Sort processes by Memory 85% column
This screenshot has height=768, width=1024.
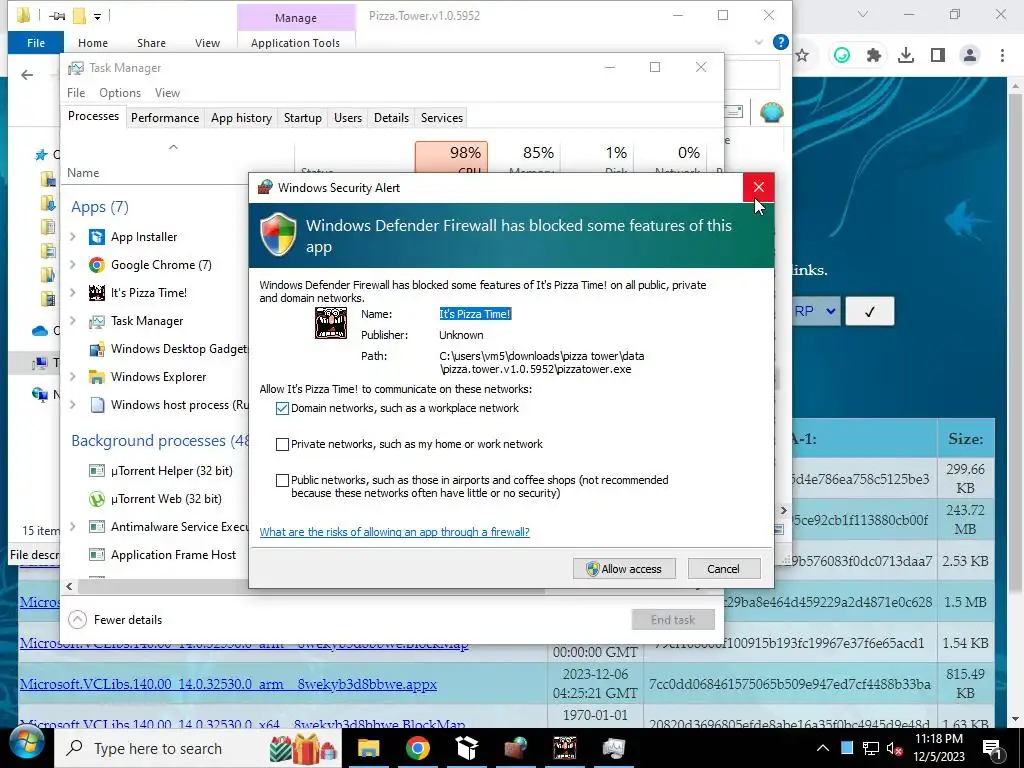(524, 159)
